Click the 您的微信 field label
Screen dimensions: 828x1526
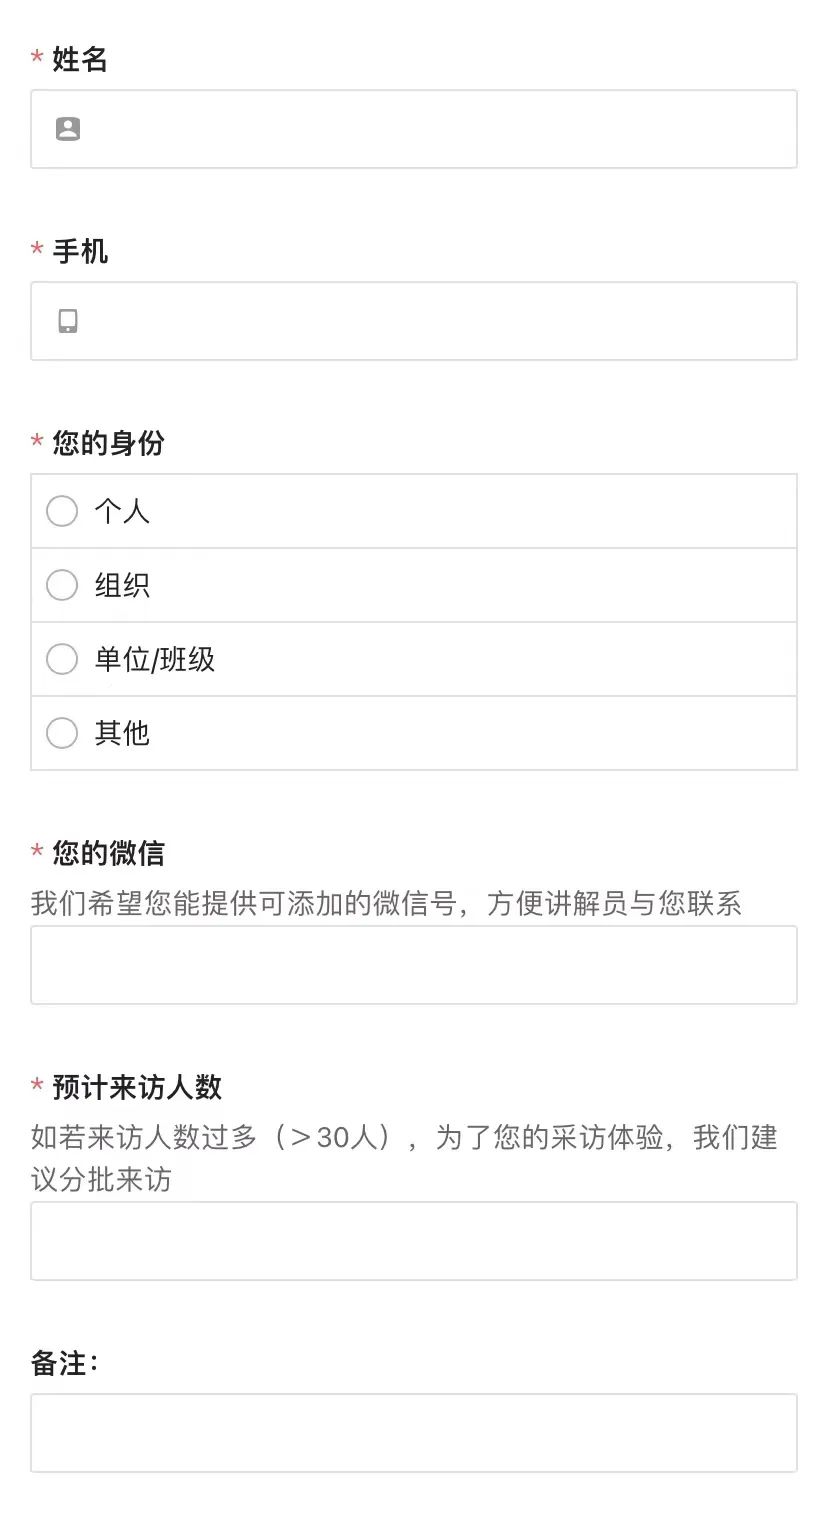pyautogui.click(x=108, y=853)
